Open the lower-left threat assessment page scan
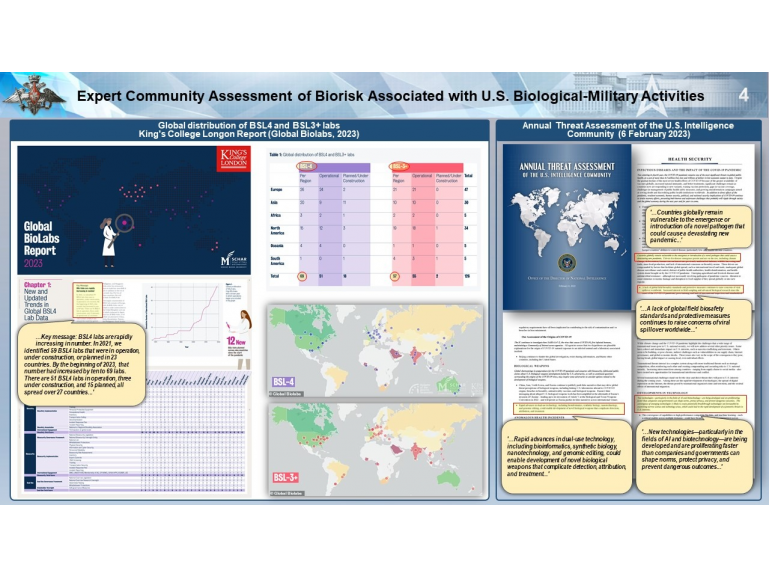This screenshot has width=769, height=576. 566,368
